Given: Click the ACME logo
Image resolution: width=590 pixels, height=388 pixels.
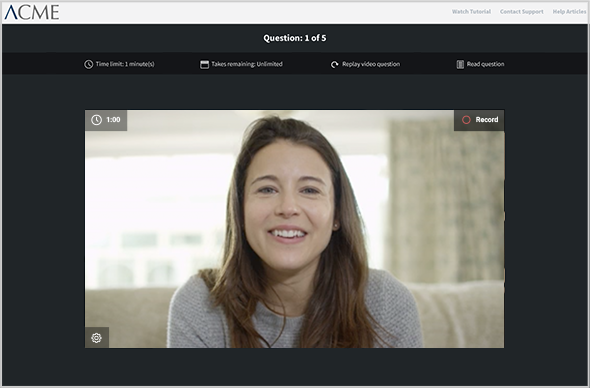Looking at the screenshot, I should (32, 12).
